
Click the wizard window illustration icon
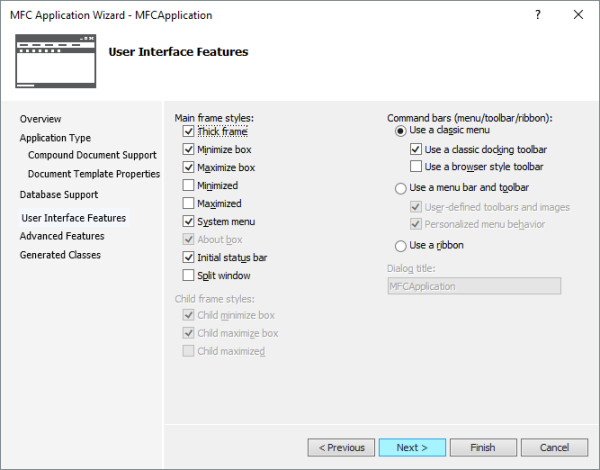pos(56,61)
